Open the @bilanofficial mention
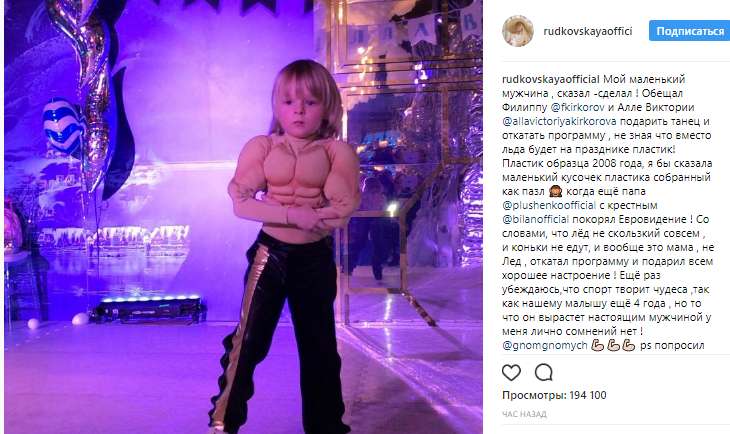Image resolution: width=730 pixels, height=434 pixels. [x=535, y=219]
